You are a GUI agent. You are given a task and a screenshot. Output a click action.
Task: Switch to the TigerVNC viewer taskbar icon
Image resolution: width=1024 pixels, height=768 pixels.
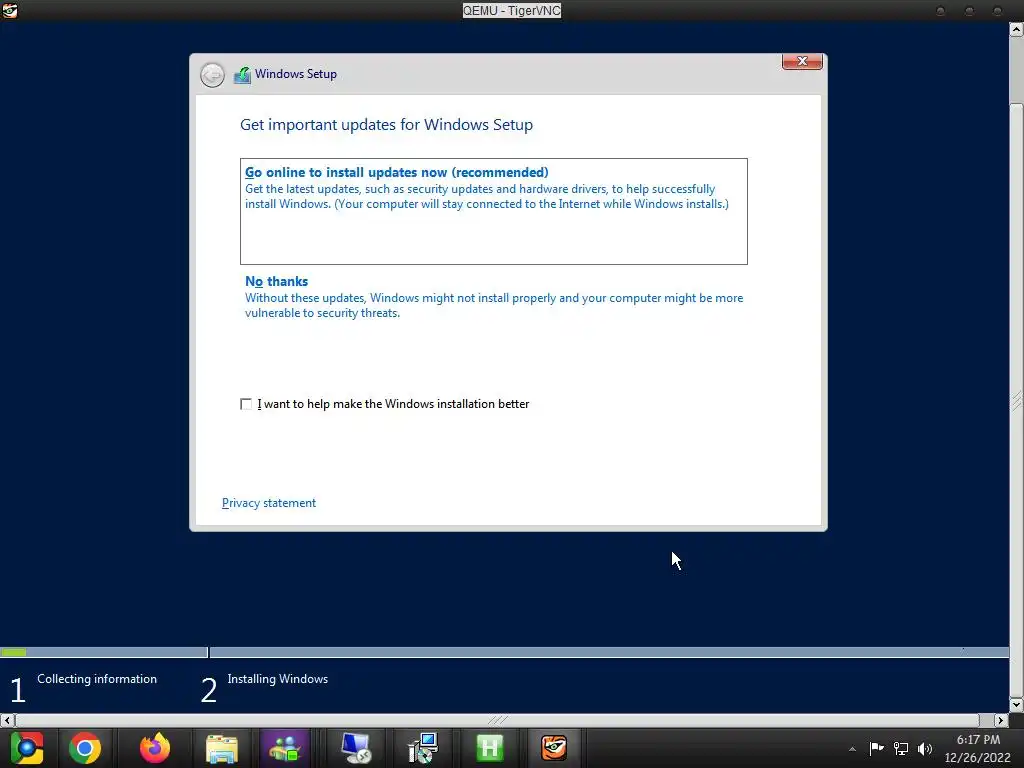click(x=554, y=748)
